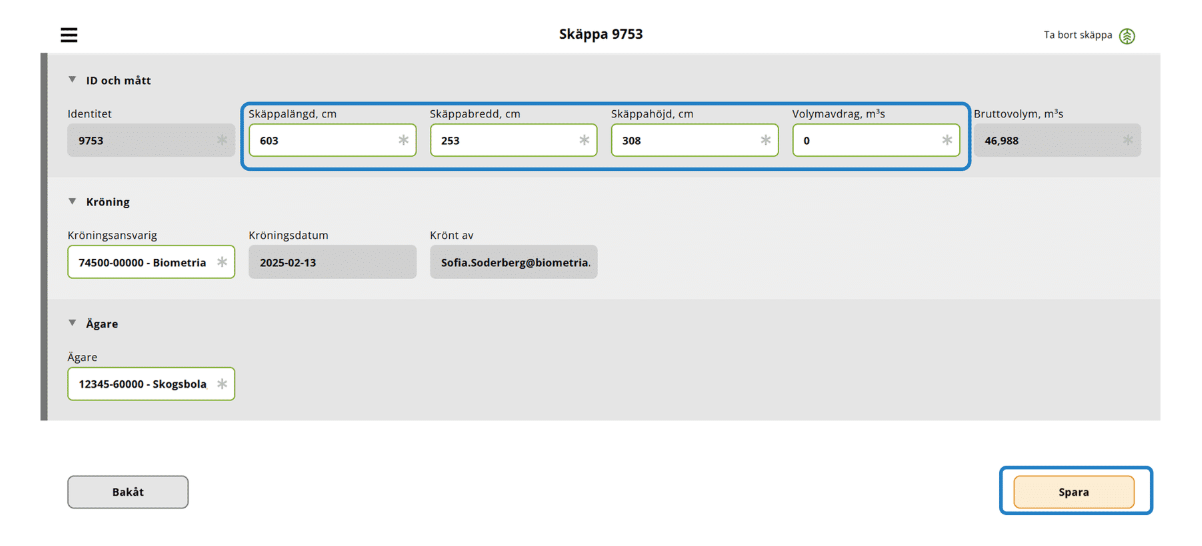Focus the Skäppalängd input showing 603
Screen dimensions: 1202x546
(x=320, y=141)
